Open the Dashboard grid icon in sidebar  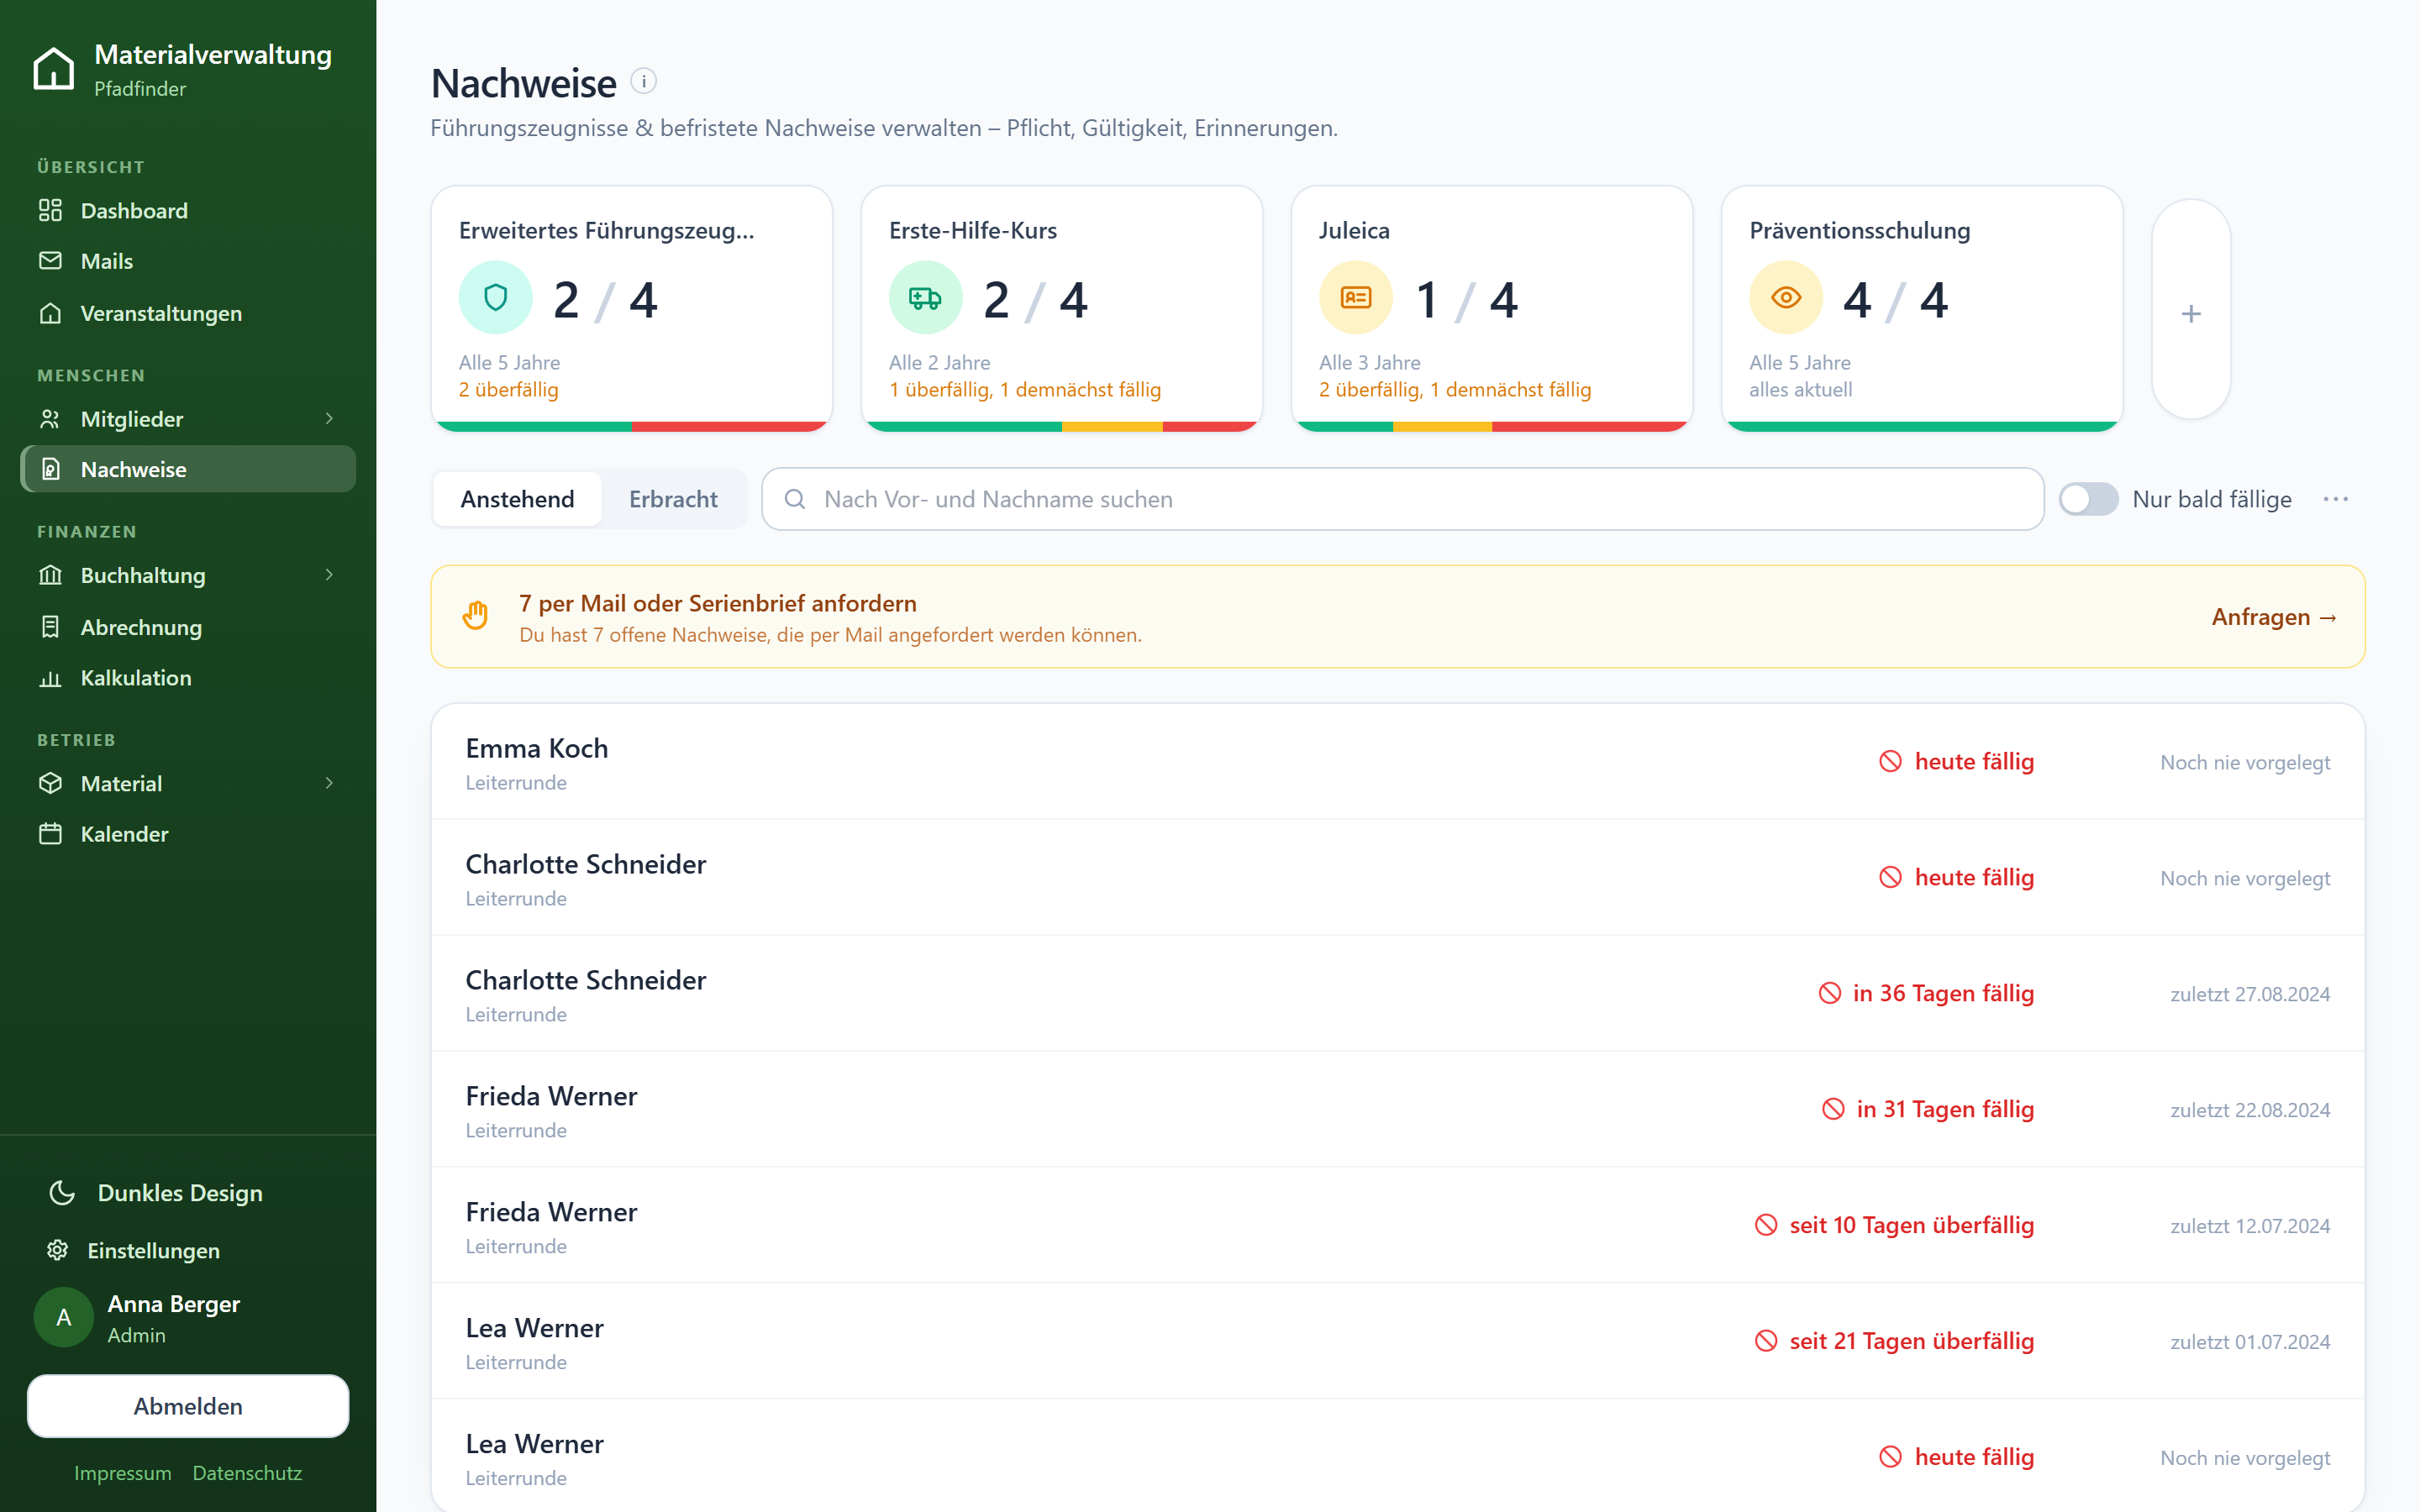50,210
